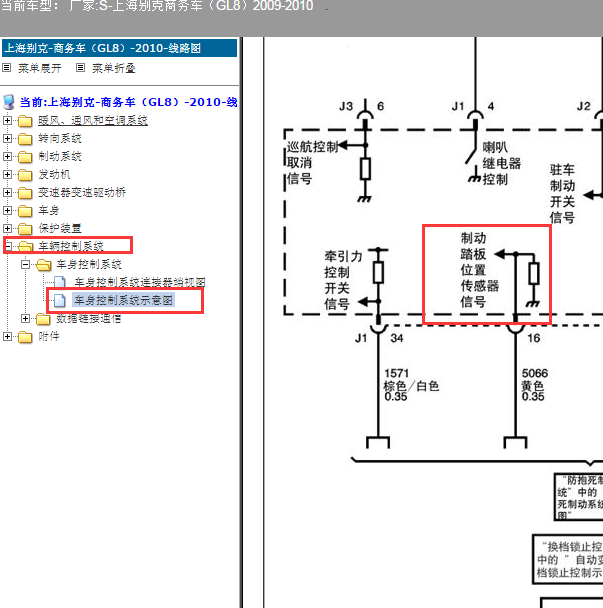Viewport: 603px width, 608px height.
Task: Expand the 制动系统 tree node
Action: pos(7,156)
